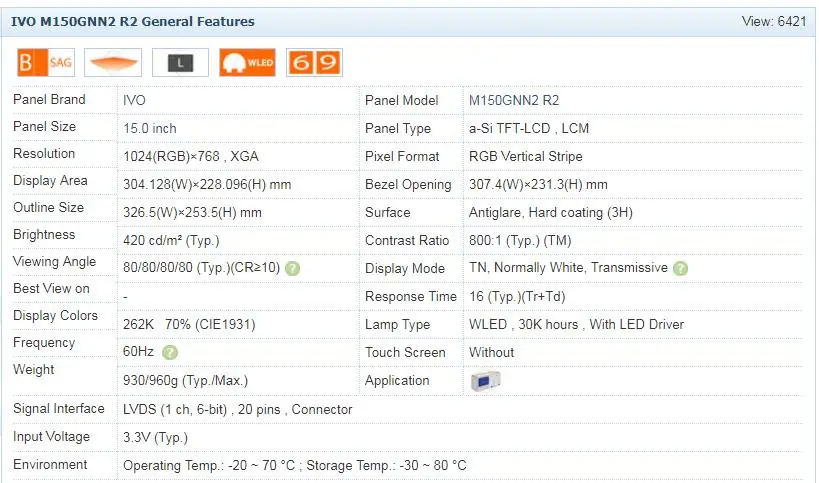Select the 420 cd/m² (Typ.) brightness value

pos(171,241)
